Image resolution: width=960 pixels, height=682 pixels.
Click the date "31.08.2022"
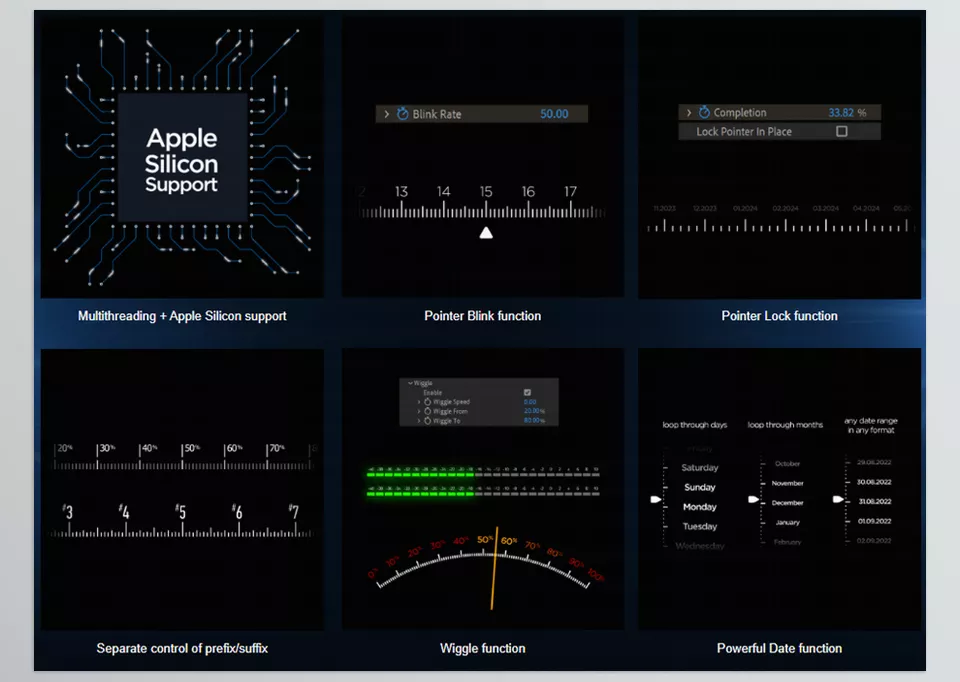point(874,501)
